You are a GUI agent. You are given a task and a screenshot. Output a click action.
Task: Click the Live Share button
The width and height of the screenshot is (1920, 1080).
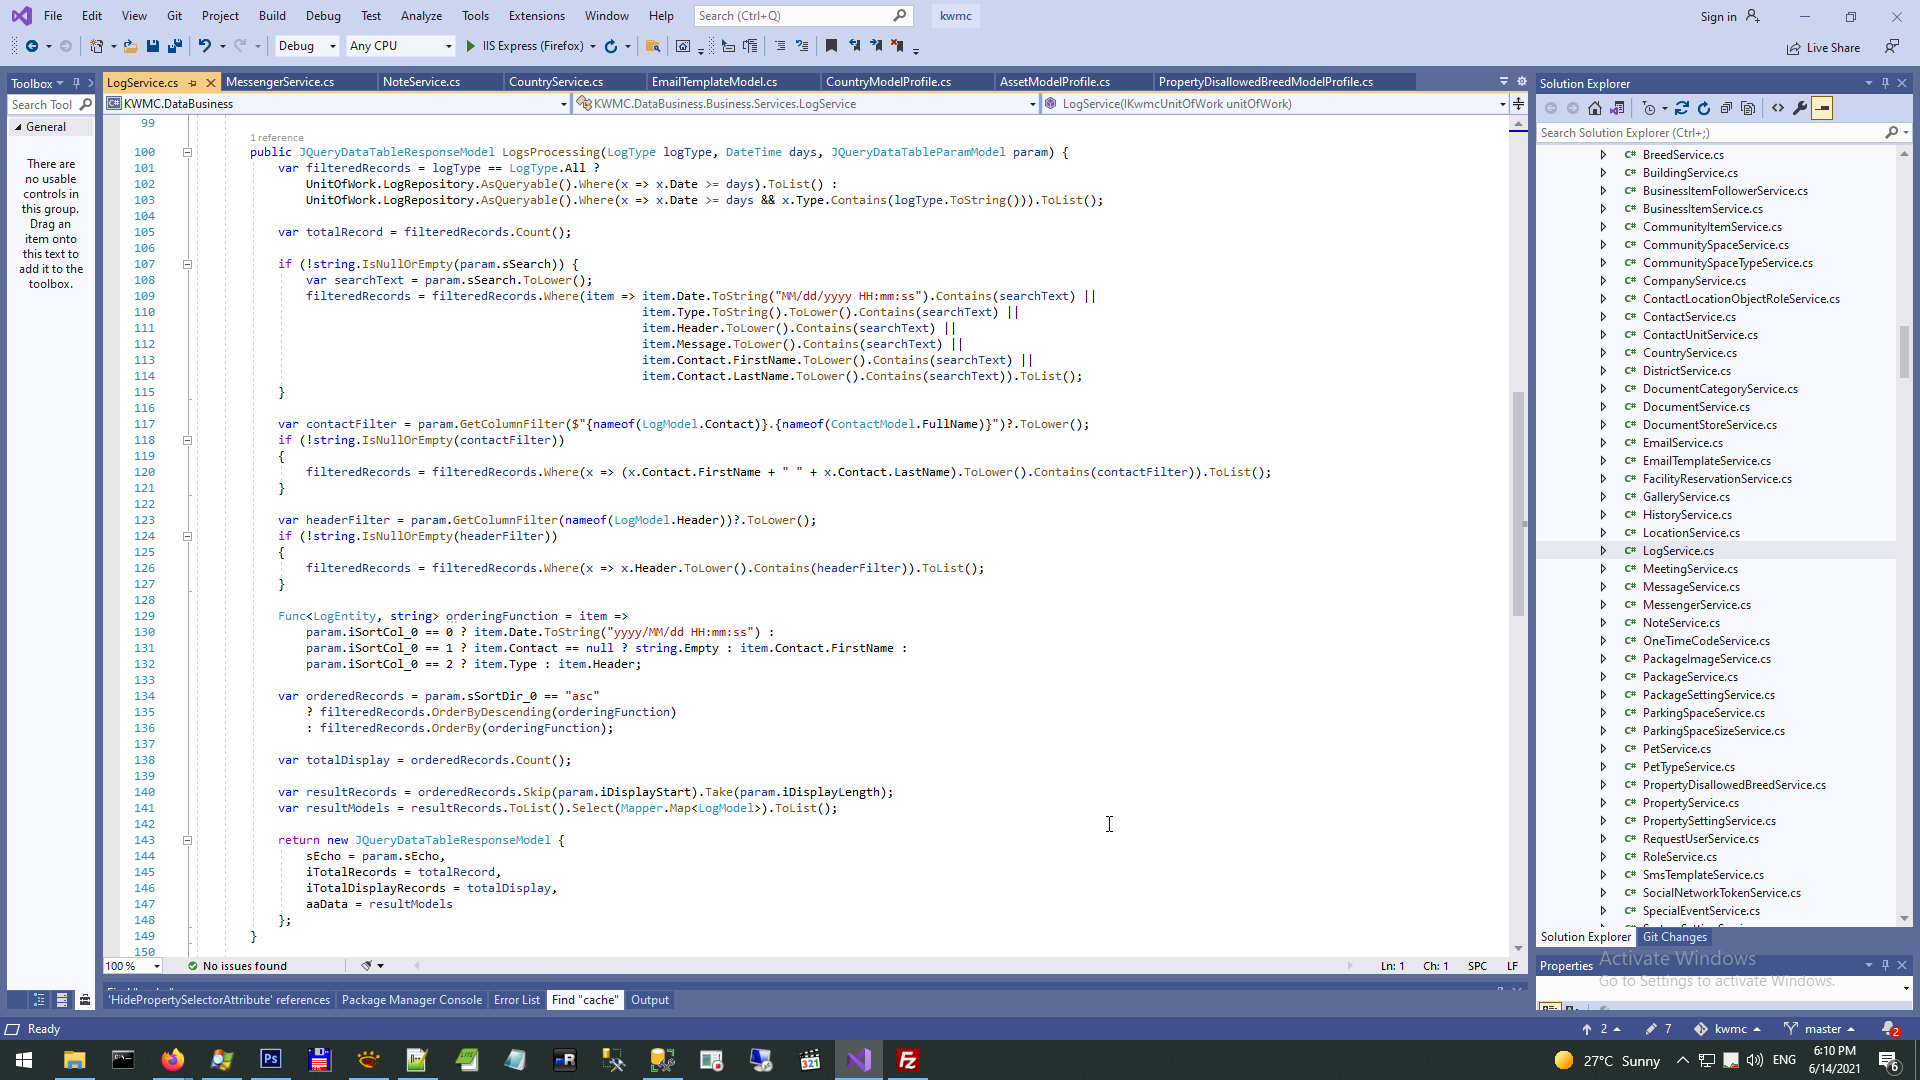click(1824, 47)
